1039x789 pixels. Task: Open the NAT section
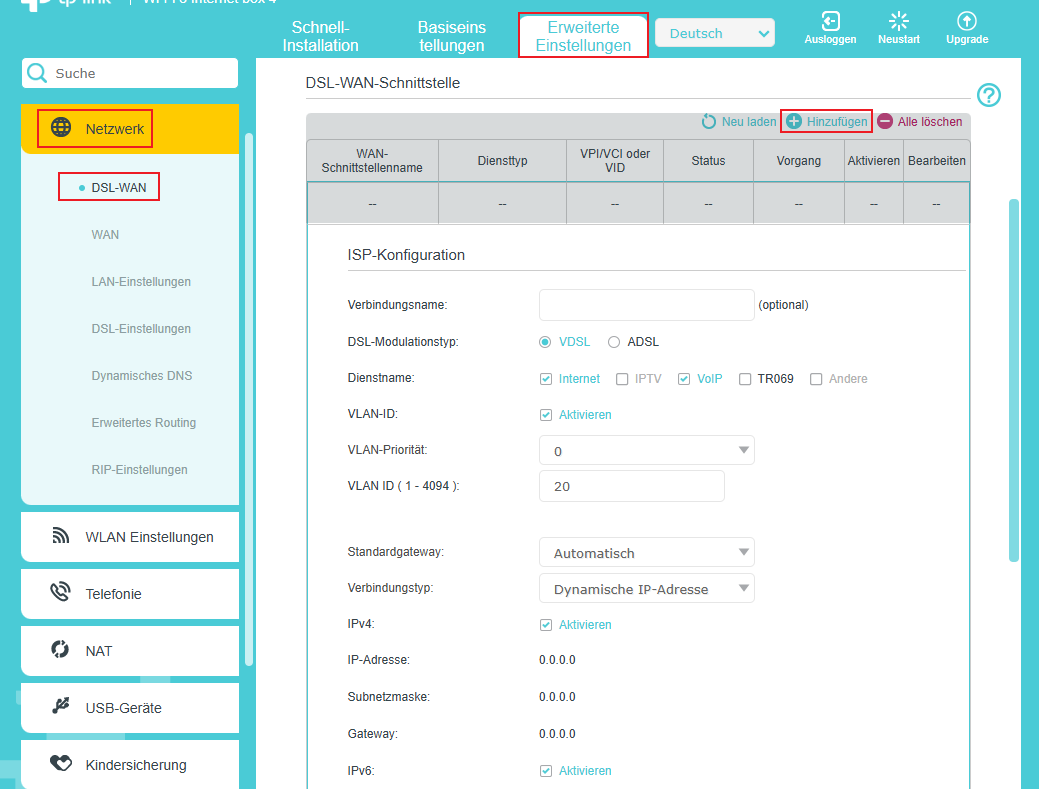[130, 651]
